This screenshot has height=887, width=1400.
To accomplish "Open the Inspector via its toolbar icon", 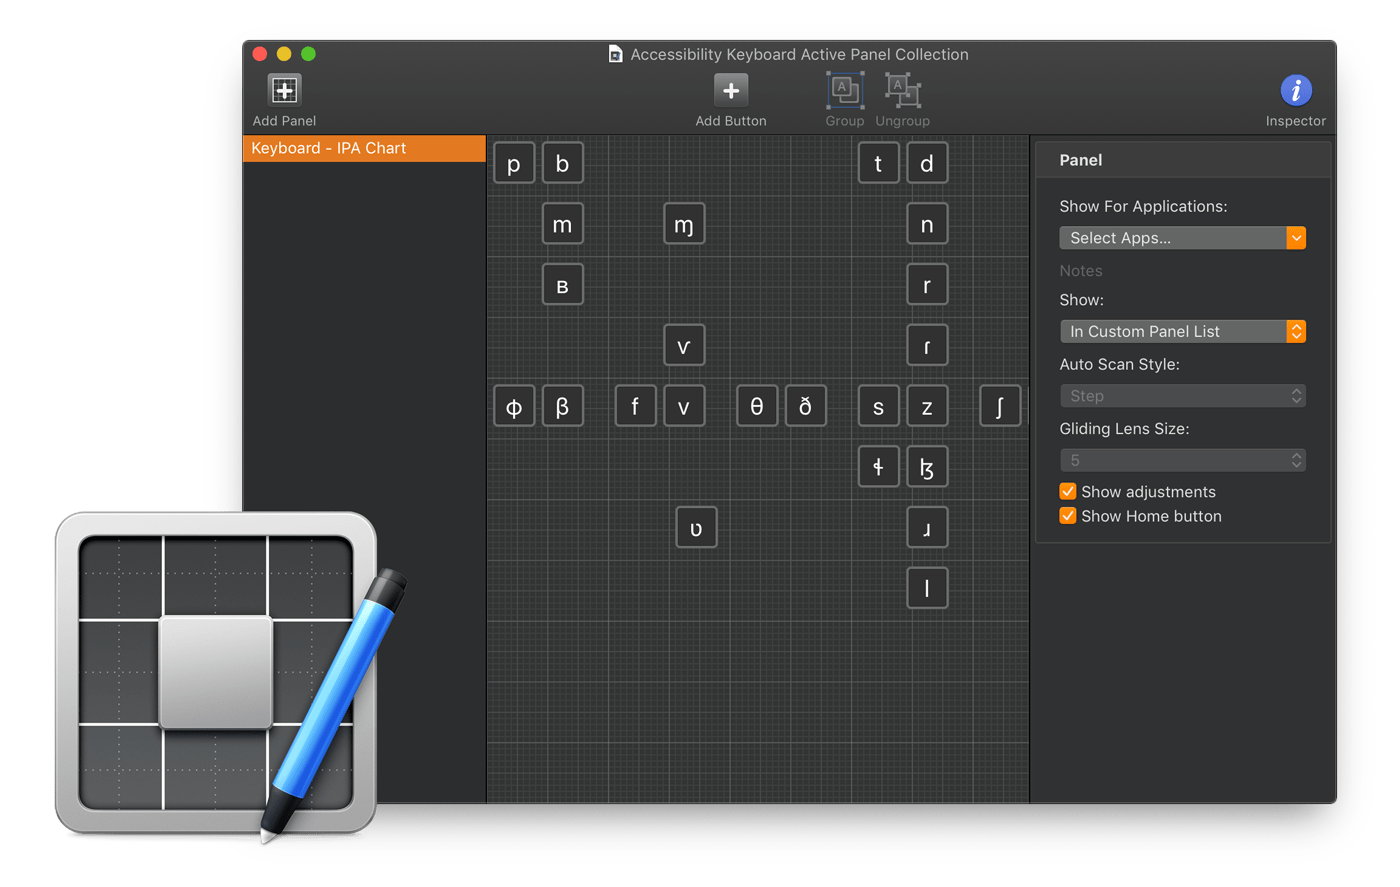I will pyautogui.click(x=1295, y=90).
